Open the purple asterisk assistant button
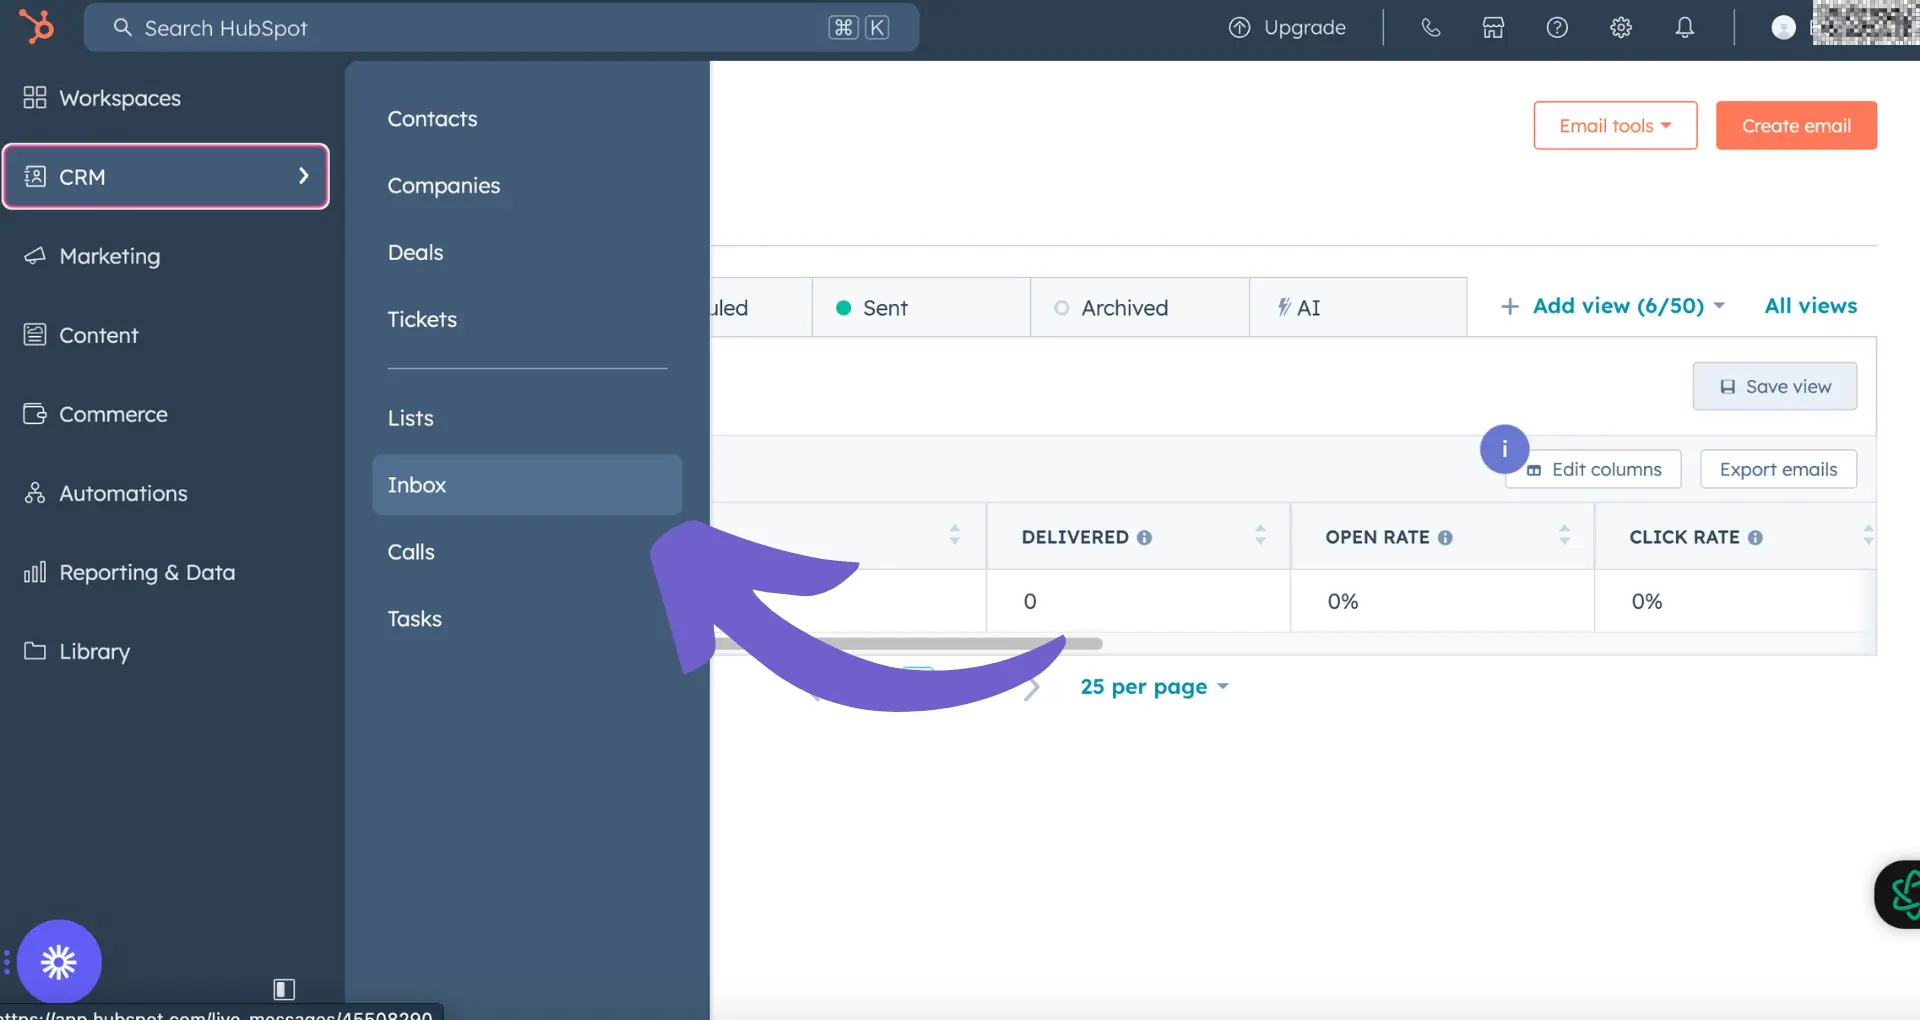 pyautogui.click(x=59, y=962)
